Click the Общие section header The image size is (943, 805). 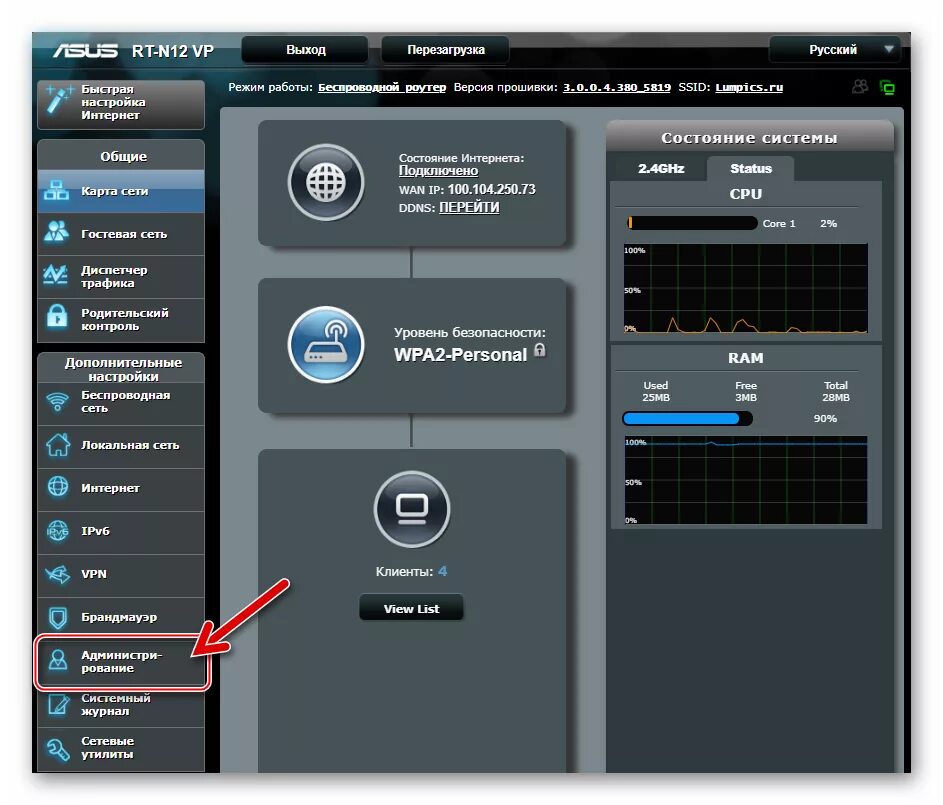[121, 156]
